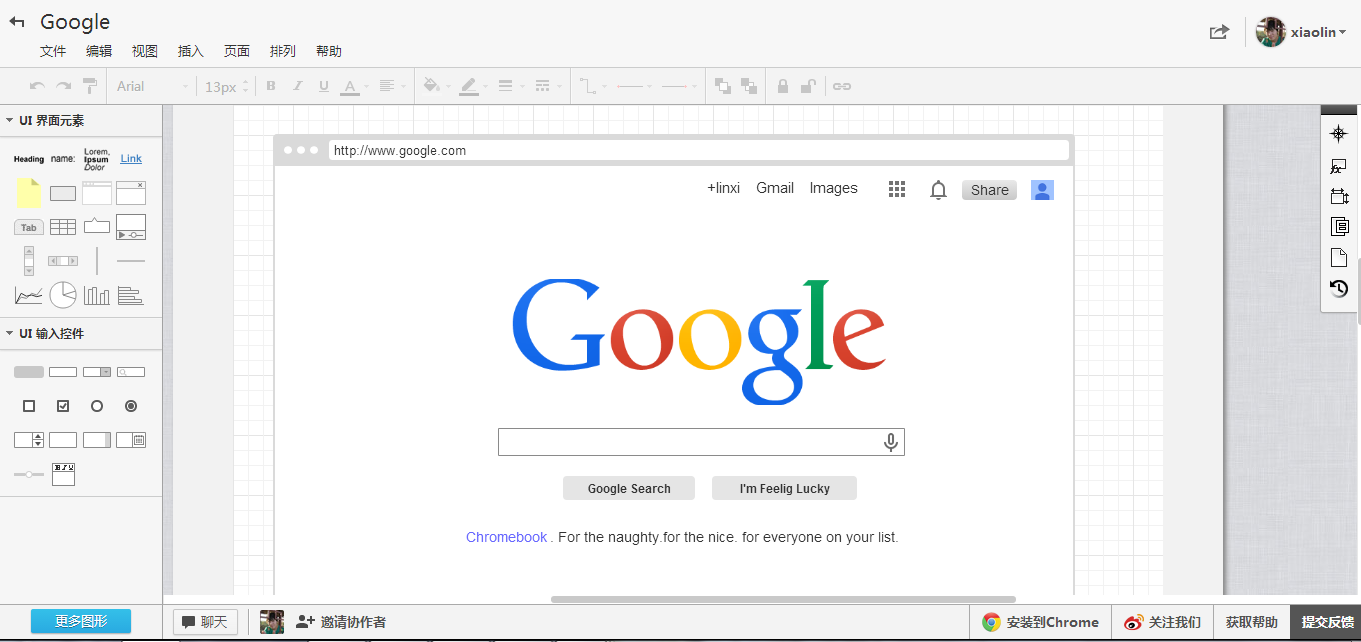Click the notification bell in the mockup
Viewport: 1361px width, 642px height.
tap(938, 190)
